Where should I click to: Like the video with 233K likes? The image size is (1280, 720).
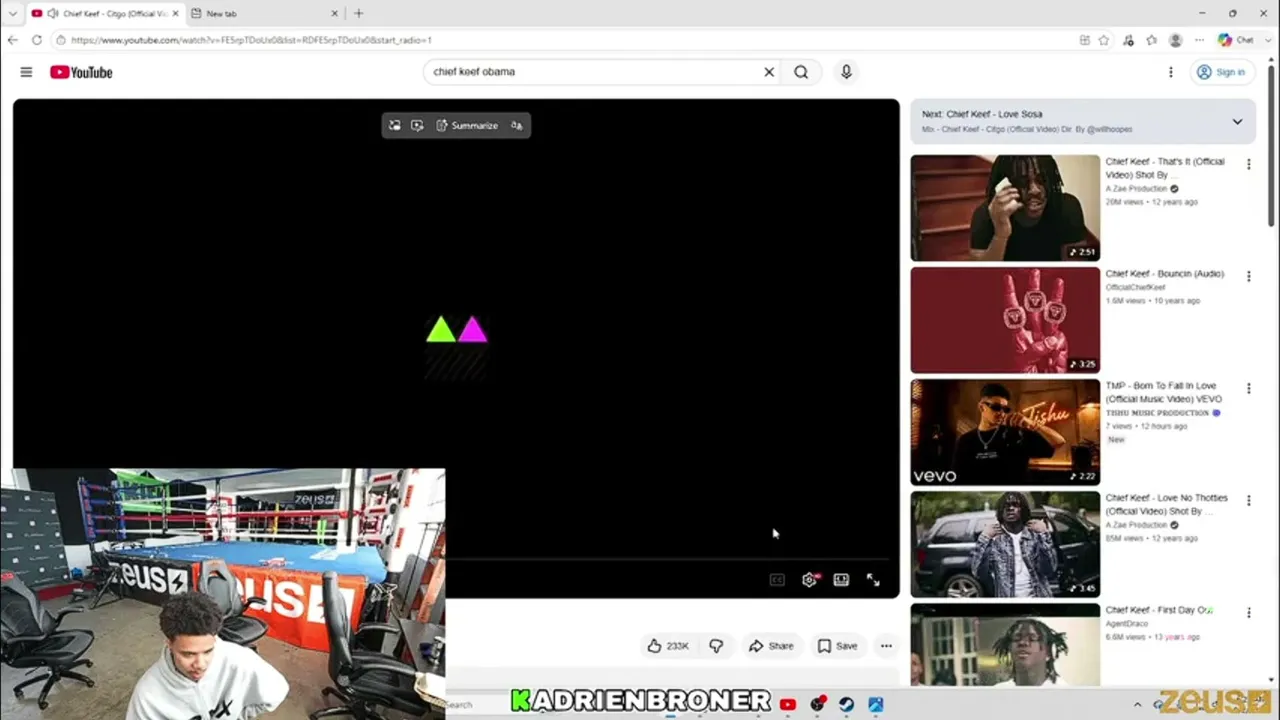coord(668,646)
